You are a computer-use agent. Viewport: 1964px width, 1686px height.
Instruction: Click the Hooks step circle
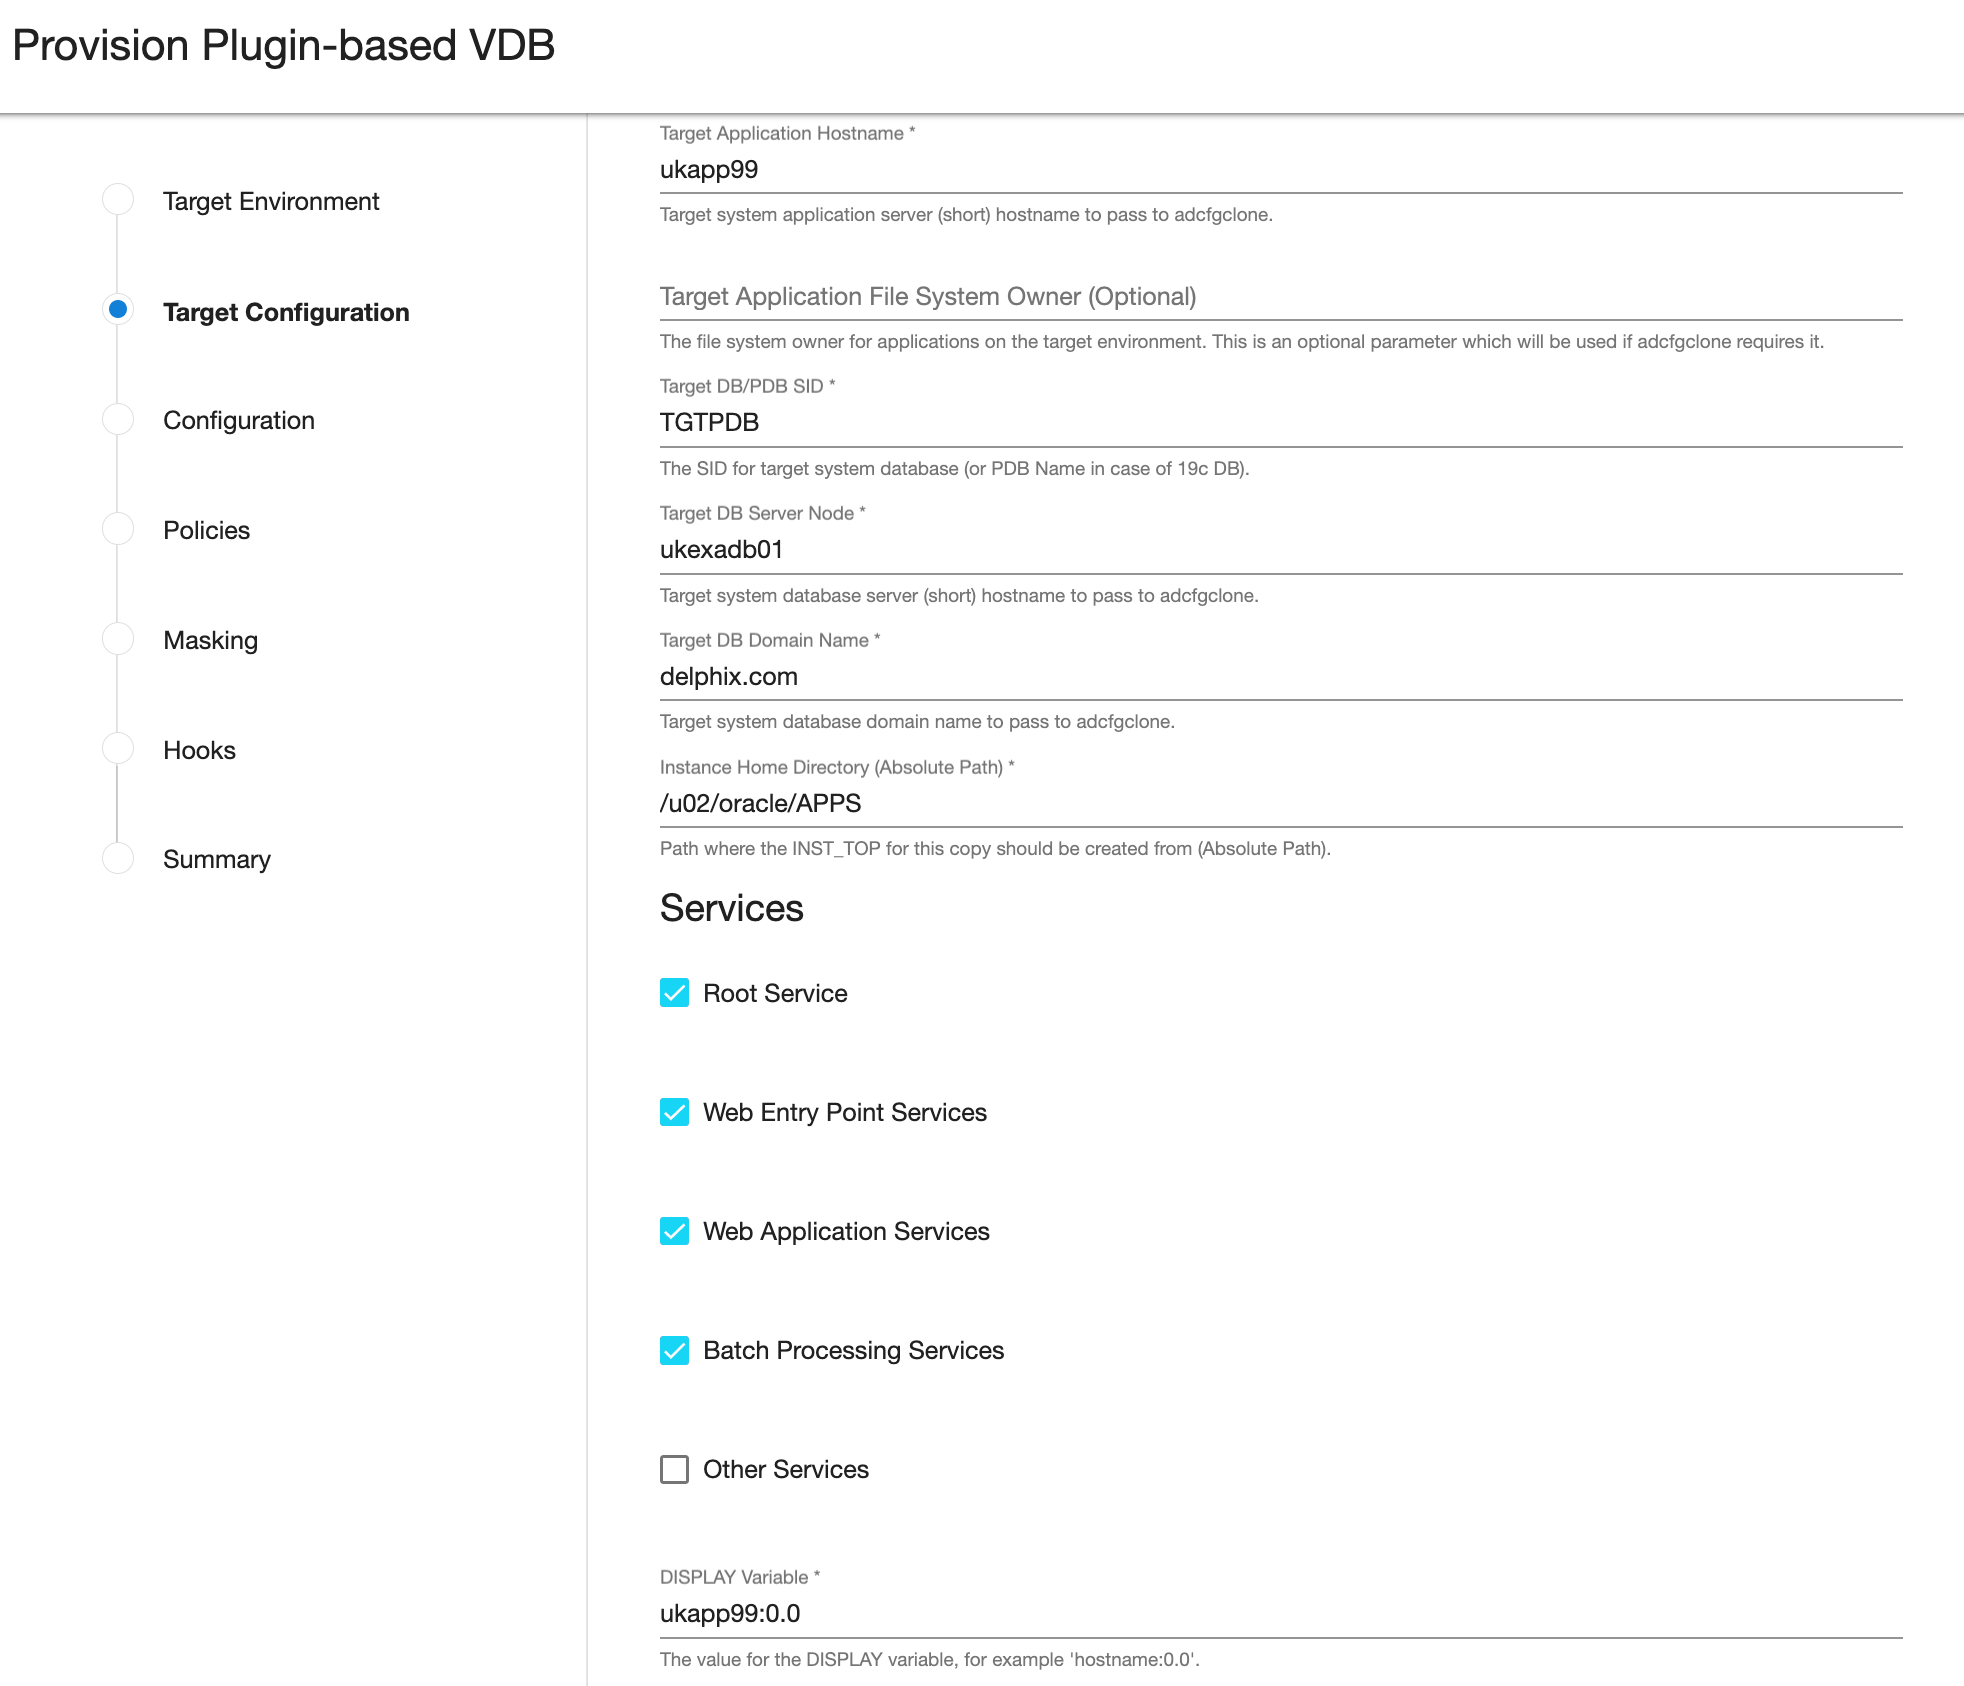pos(118,749)
